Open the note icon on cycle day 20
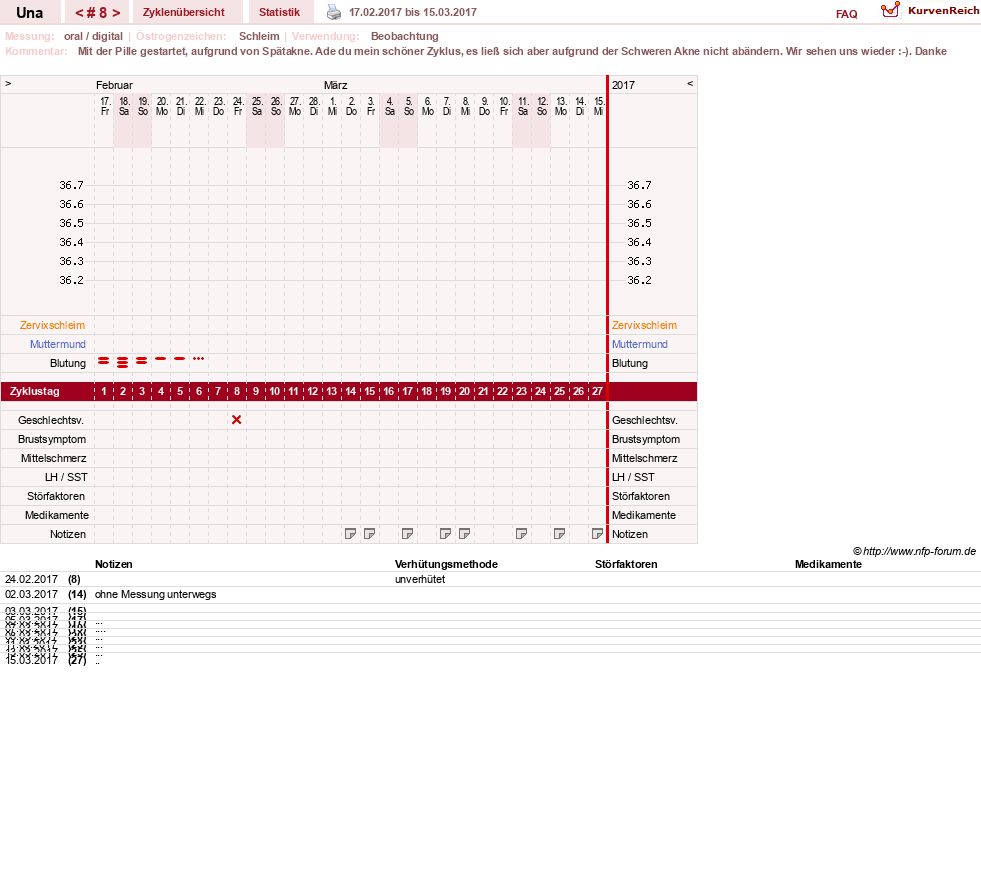 [x=464, y=534]
